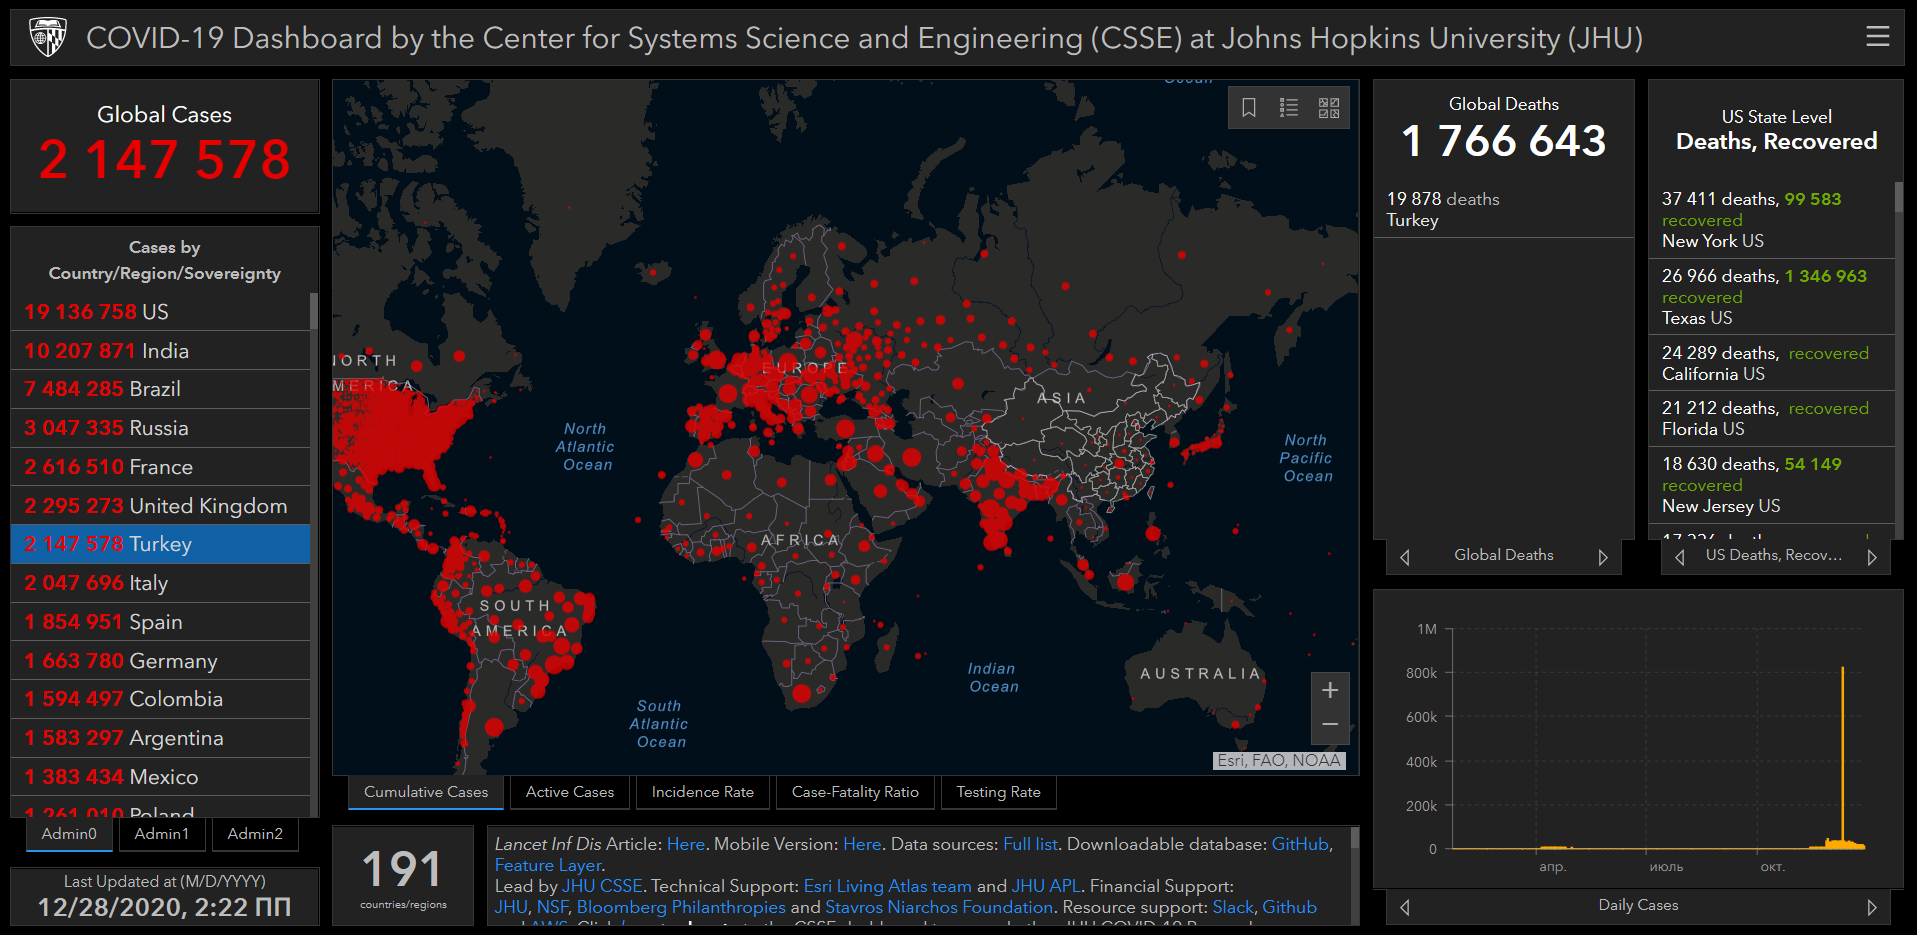Open the GitHub database link

tap(1300, 844)
